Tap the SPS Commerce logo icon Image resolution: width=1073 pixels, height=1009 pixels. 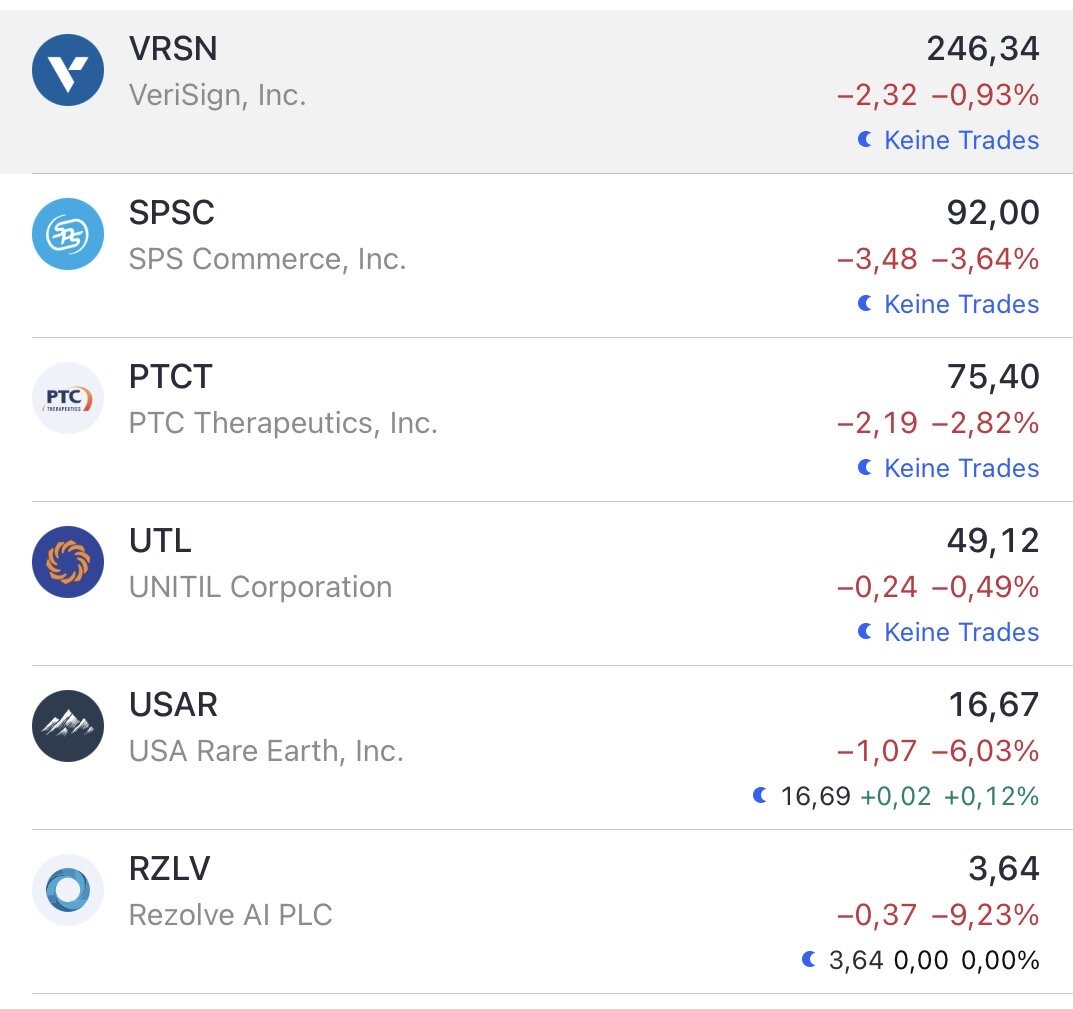pos(68,234)
